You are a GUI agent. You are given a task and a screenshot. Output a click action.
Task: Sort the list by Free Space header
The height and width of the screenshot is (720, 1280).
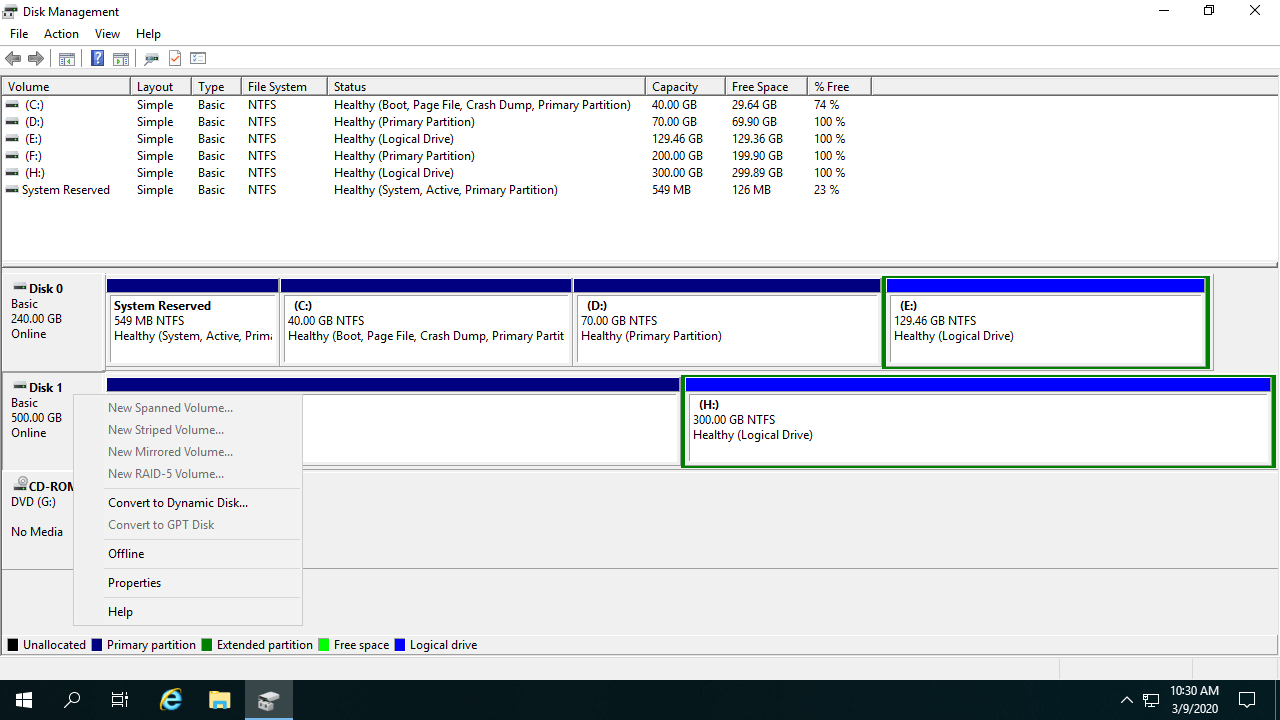click(x=759, y=87)
